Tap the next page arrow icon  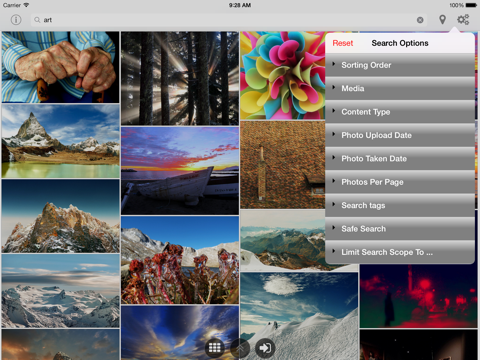point(265,348)
